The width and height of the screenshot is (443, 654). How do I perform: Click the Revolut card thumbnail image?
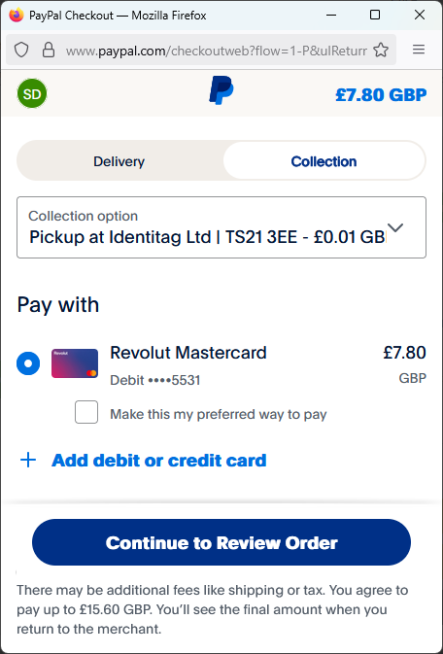[75, 363]
